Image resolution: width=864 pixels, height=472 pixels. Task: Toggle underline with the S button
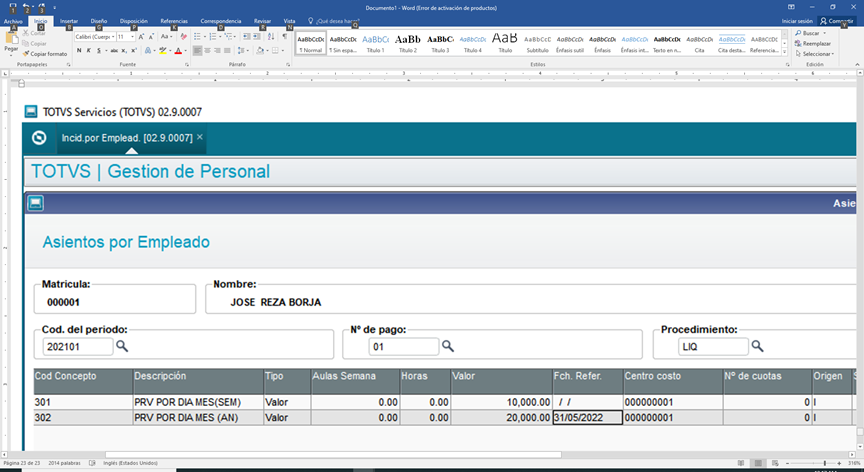pyautogui.click(x=99, y=51)
